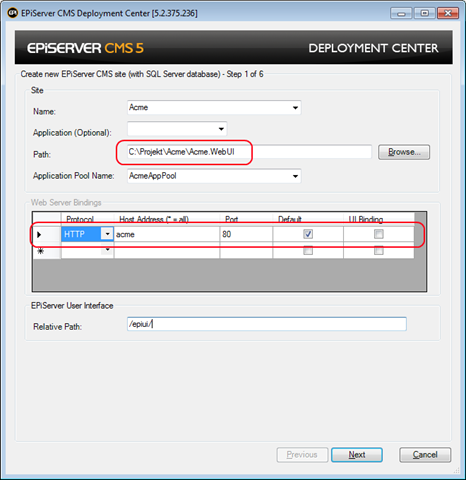
Task: Click the Acme text in the Name field
Action: (138, 107)
